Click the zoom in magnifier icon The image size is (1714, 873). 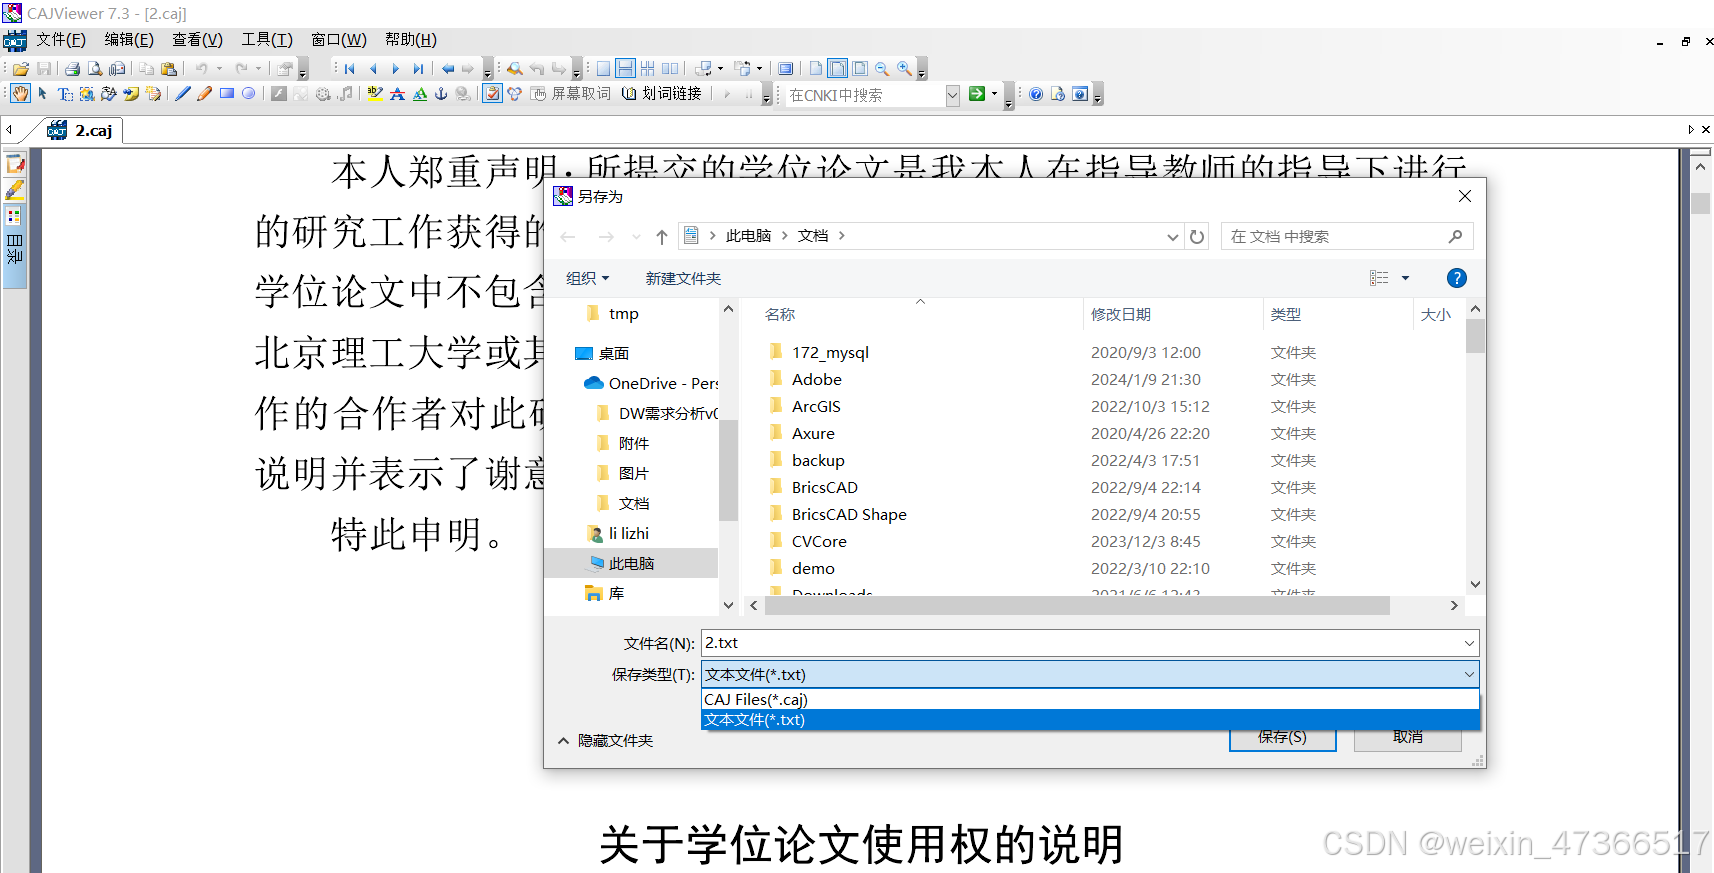[x=905, y=68]
